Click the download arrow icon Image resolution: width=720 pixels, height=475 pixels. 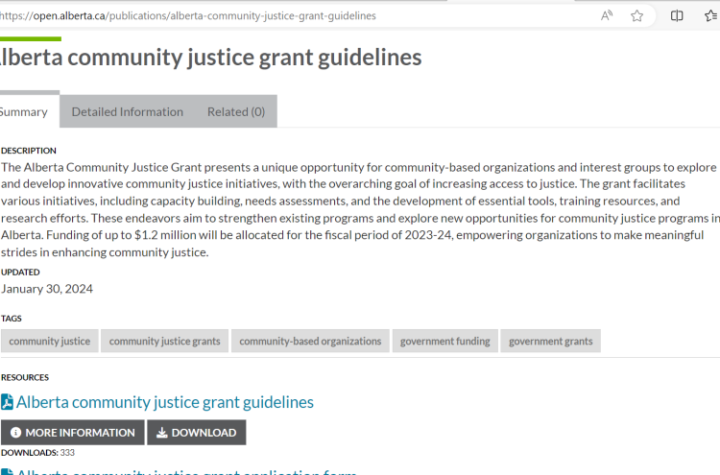(162, 433)
